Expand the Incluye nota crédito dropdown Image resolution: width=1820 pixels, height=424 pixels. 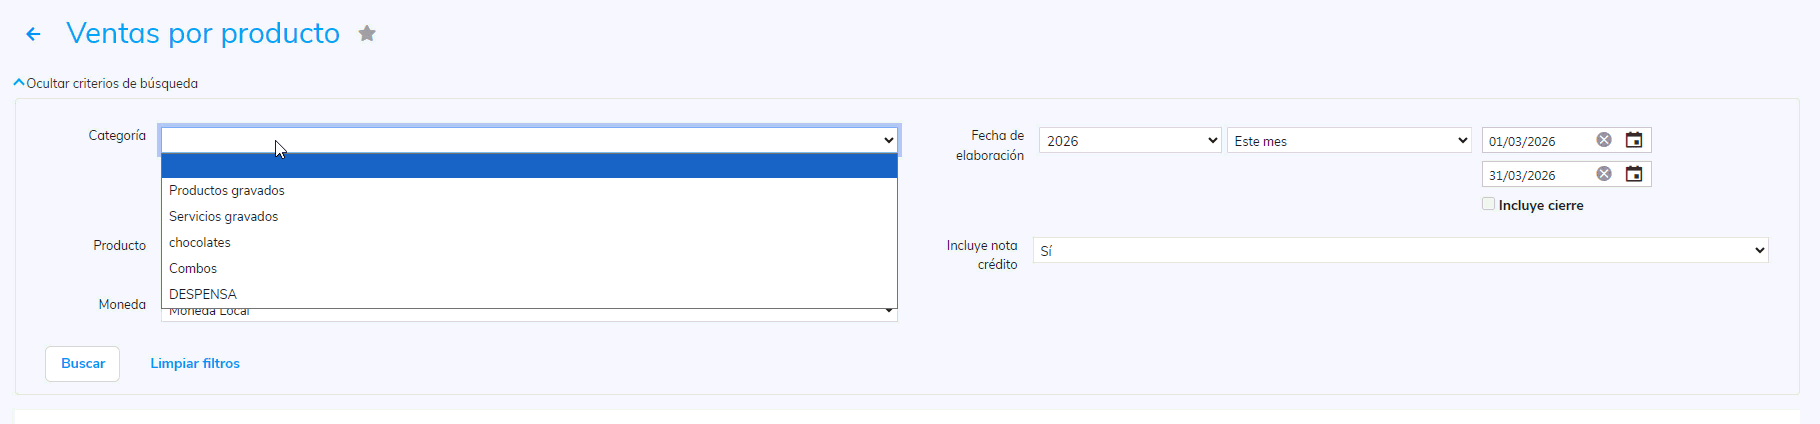[x=1400, y=250]
